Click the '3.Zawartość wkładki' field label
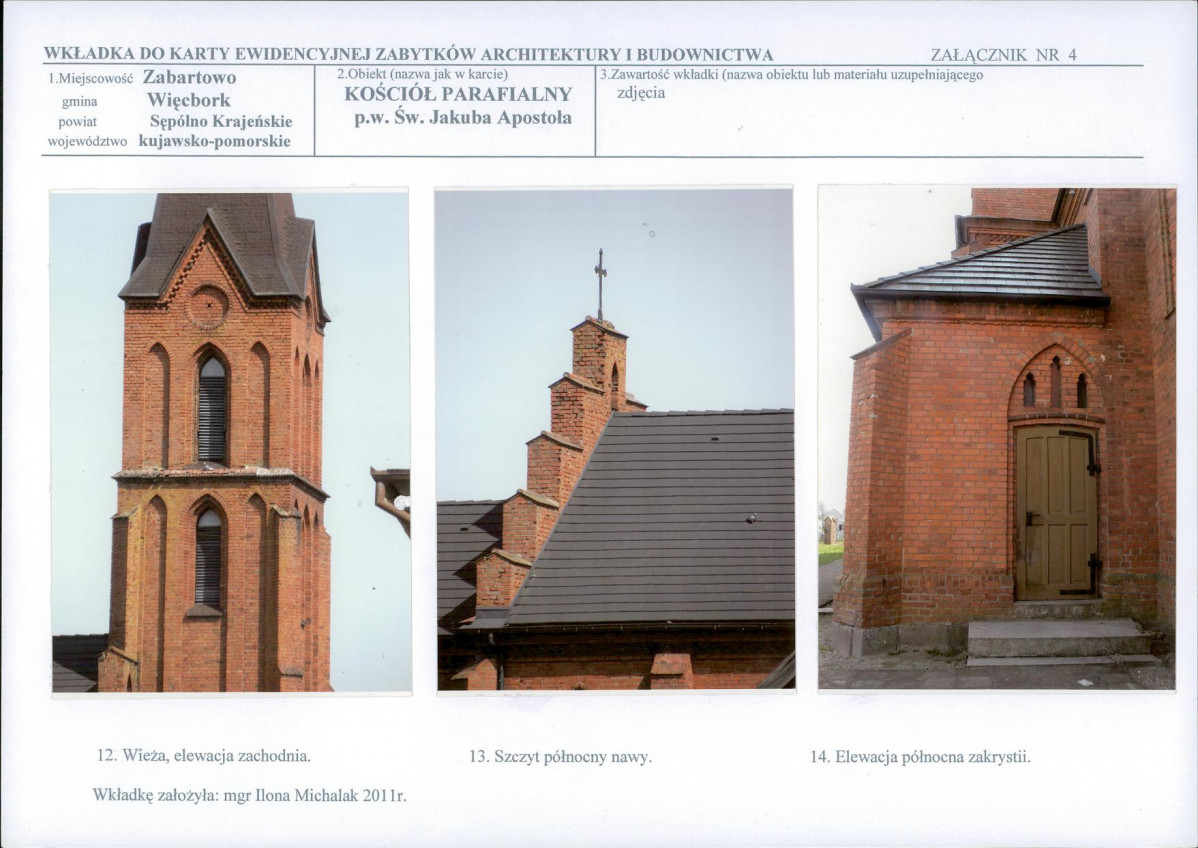This screenshot has height=848, width=1198. pos(792,75)
